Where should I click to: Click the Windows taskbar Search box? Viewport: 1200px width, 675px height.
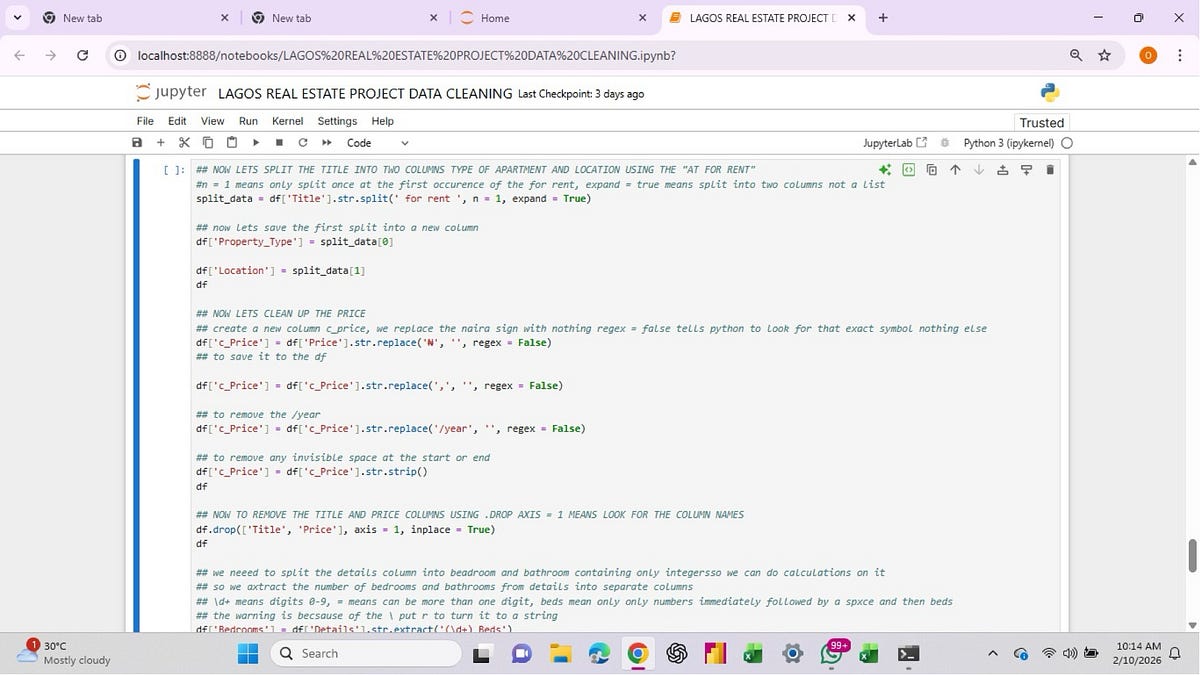[x=366, y=653]
